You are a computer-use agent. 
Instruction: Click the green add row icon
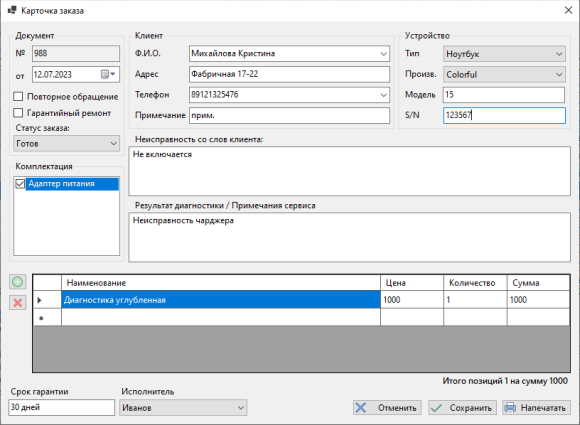click(17, 282)
